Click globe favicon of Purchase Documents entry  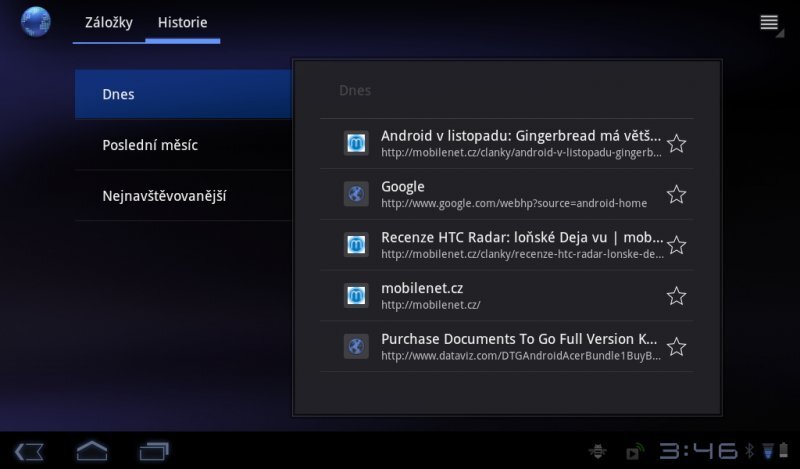[x=356, y=347]
